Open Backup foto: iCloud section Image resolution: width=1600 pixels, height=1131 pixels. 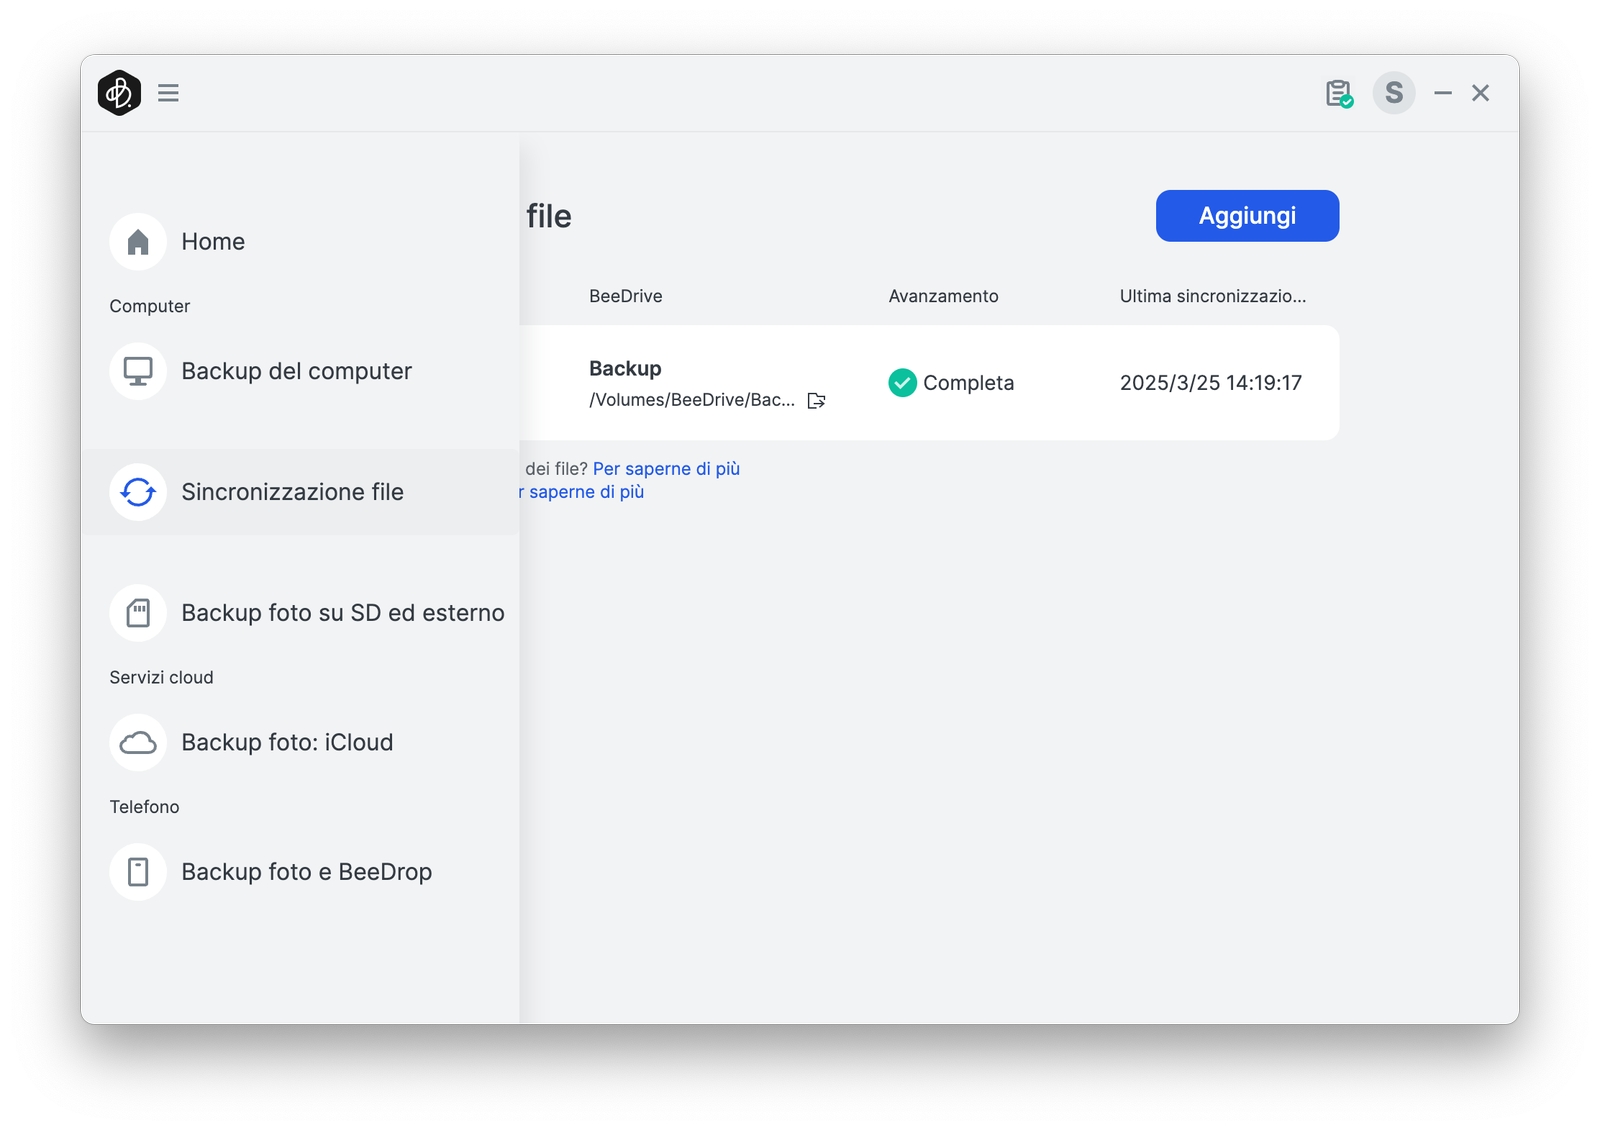287,742
